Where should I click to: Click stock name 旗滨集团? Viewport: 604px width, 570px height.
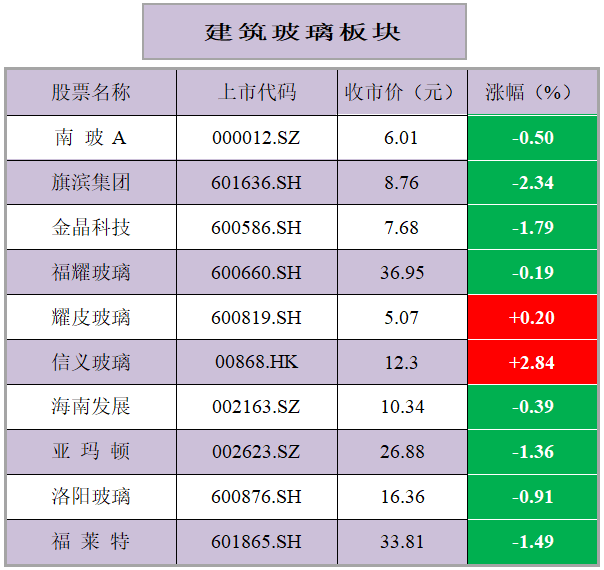(x=91, y=183)
